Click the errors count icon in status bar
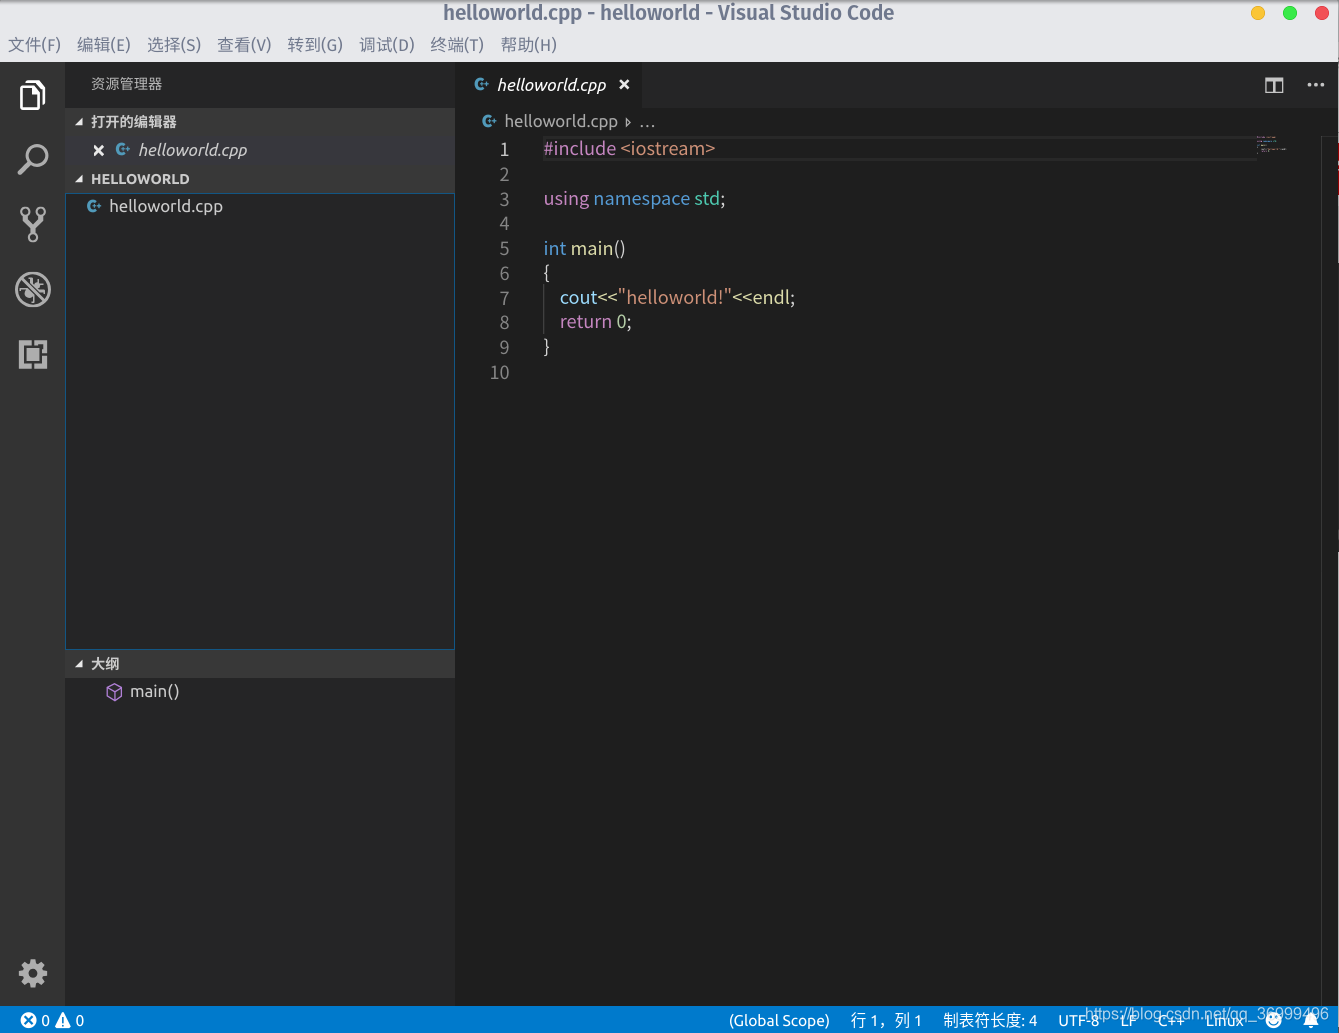Image resolution: width=1339 pixels, height=1033 pixels. point(28,1020)
